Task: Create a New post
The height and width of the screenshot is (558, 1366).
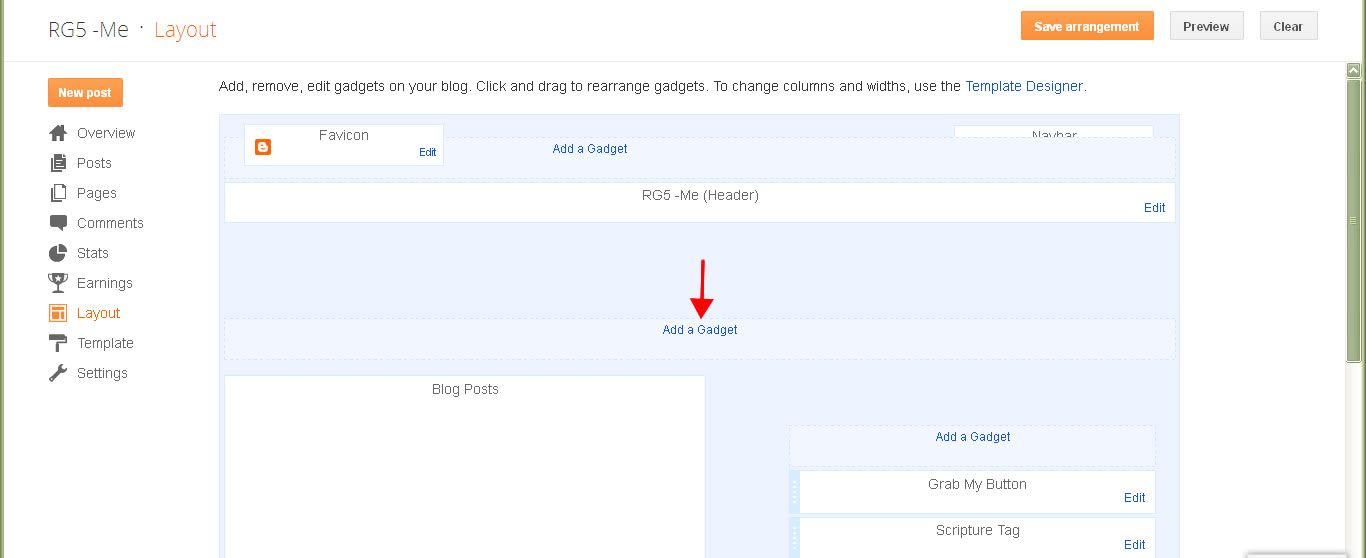Action: pos(85,92)
